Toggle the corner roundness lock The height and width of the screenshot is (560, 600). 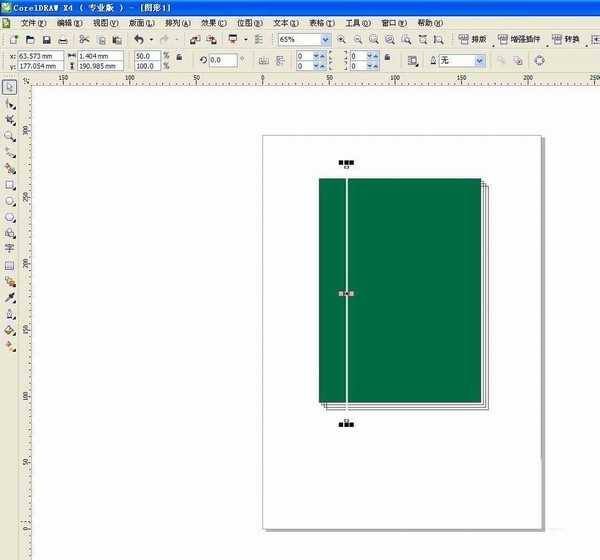(387, 57)
